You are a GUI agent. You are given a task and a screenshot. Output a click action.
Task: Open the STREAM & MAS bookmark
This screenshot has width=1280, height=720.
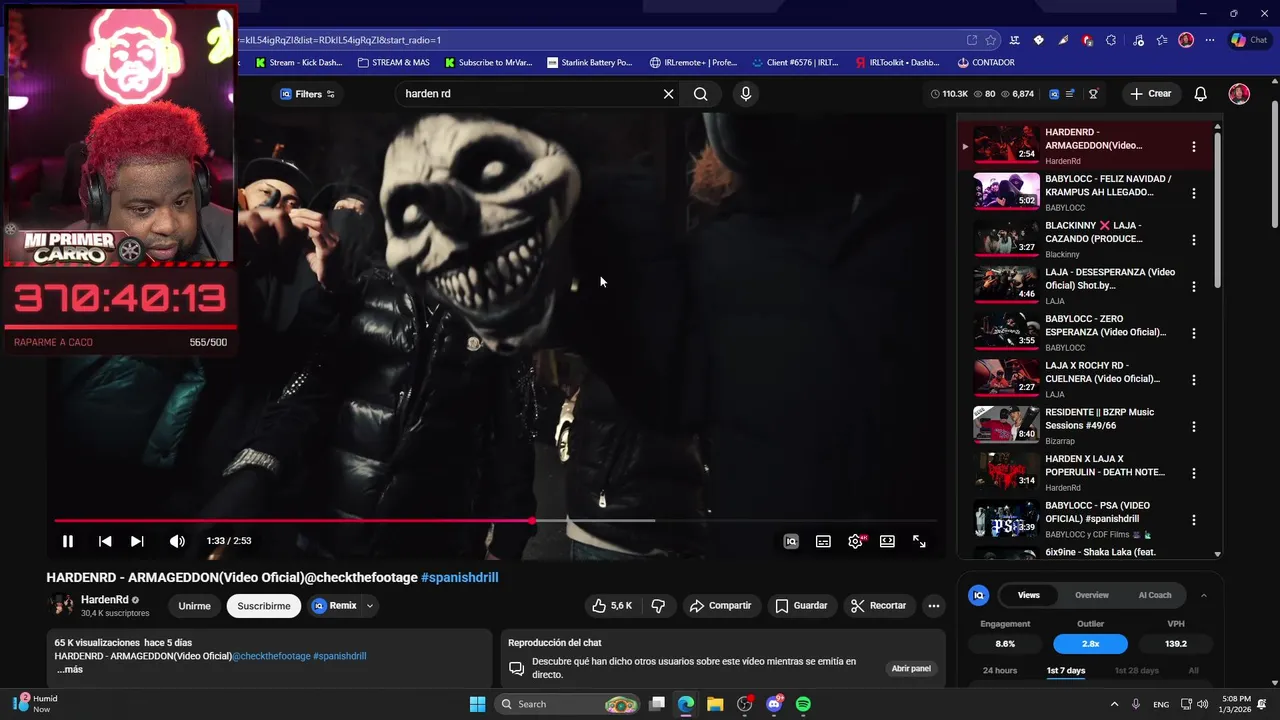[392, 62]
